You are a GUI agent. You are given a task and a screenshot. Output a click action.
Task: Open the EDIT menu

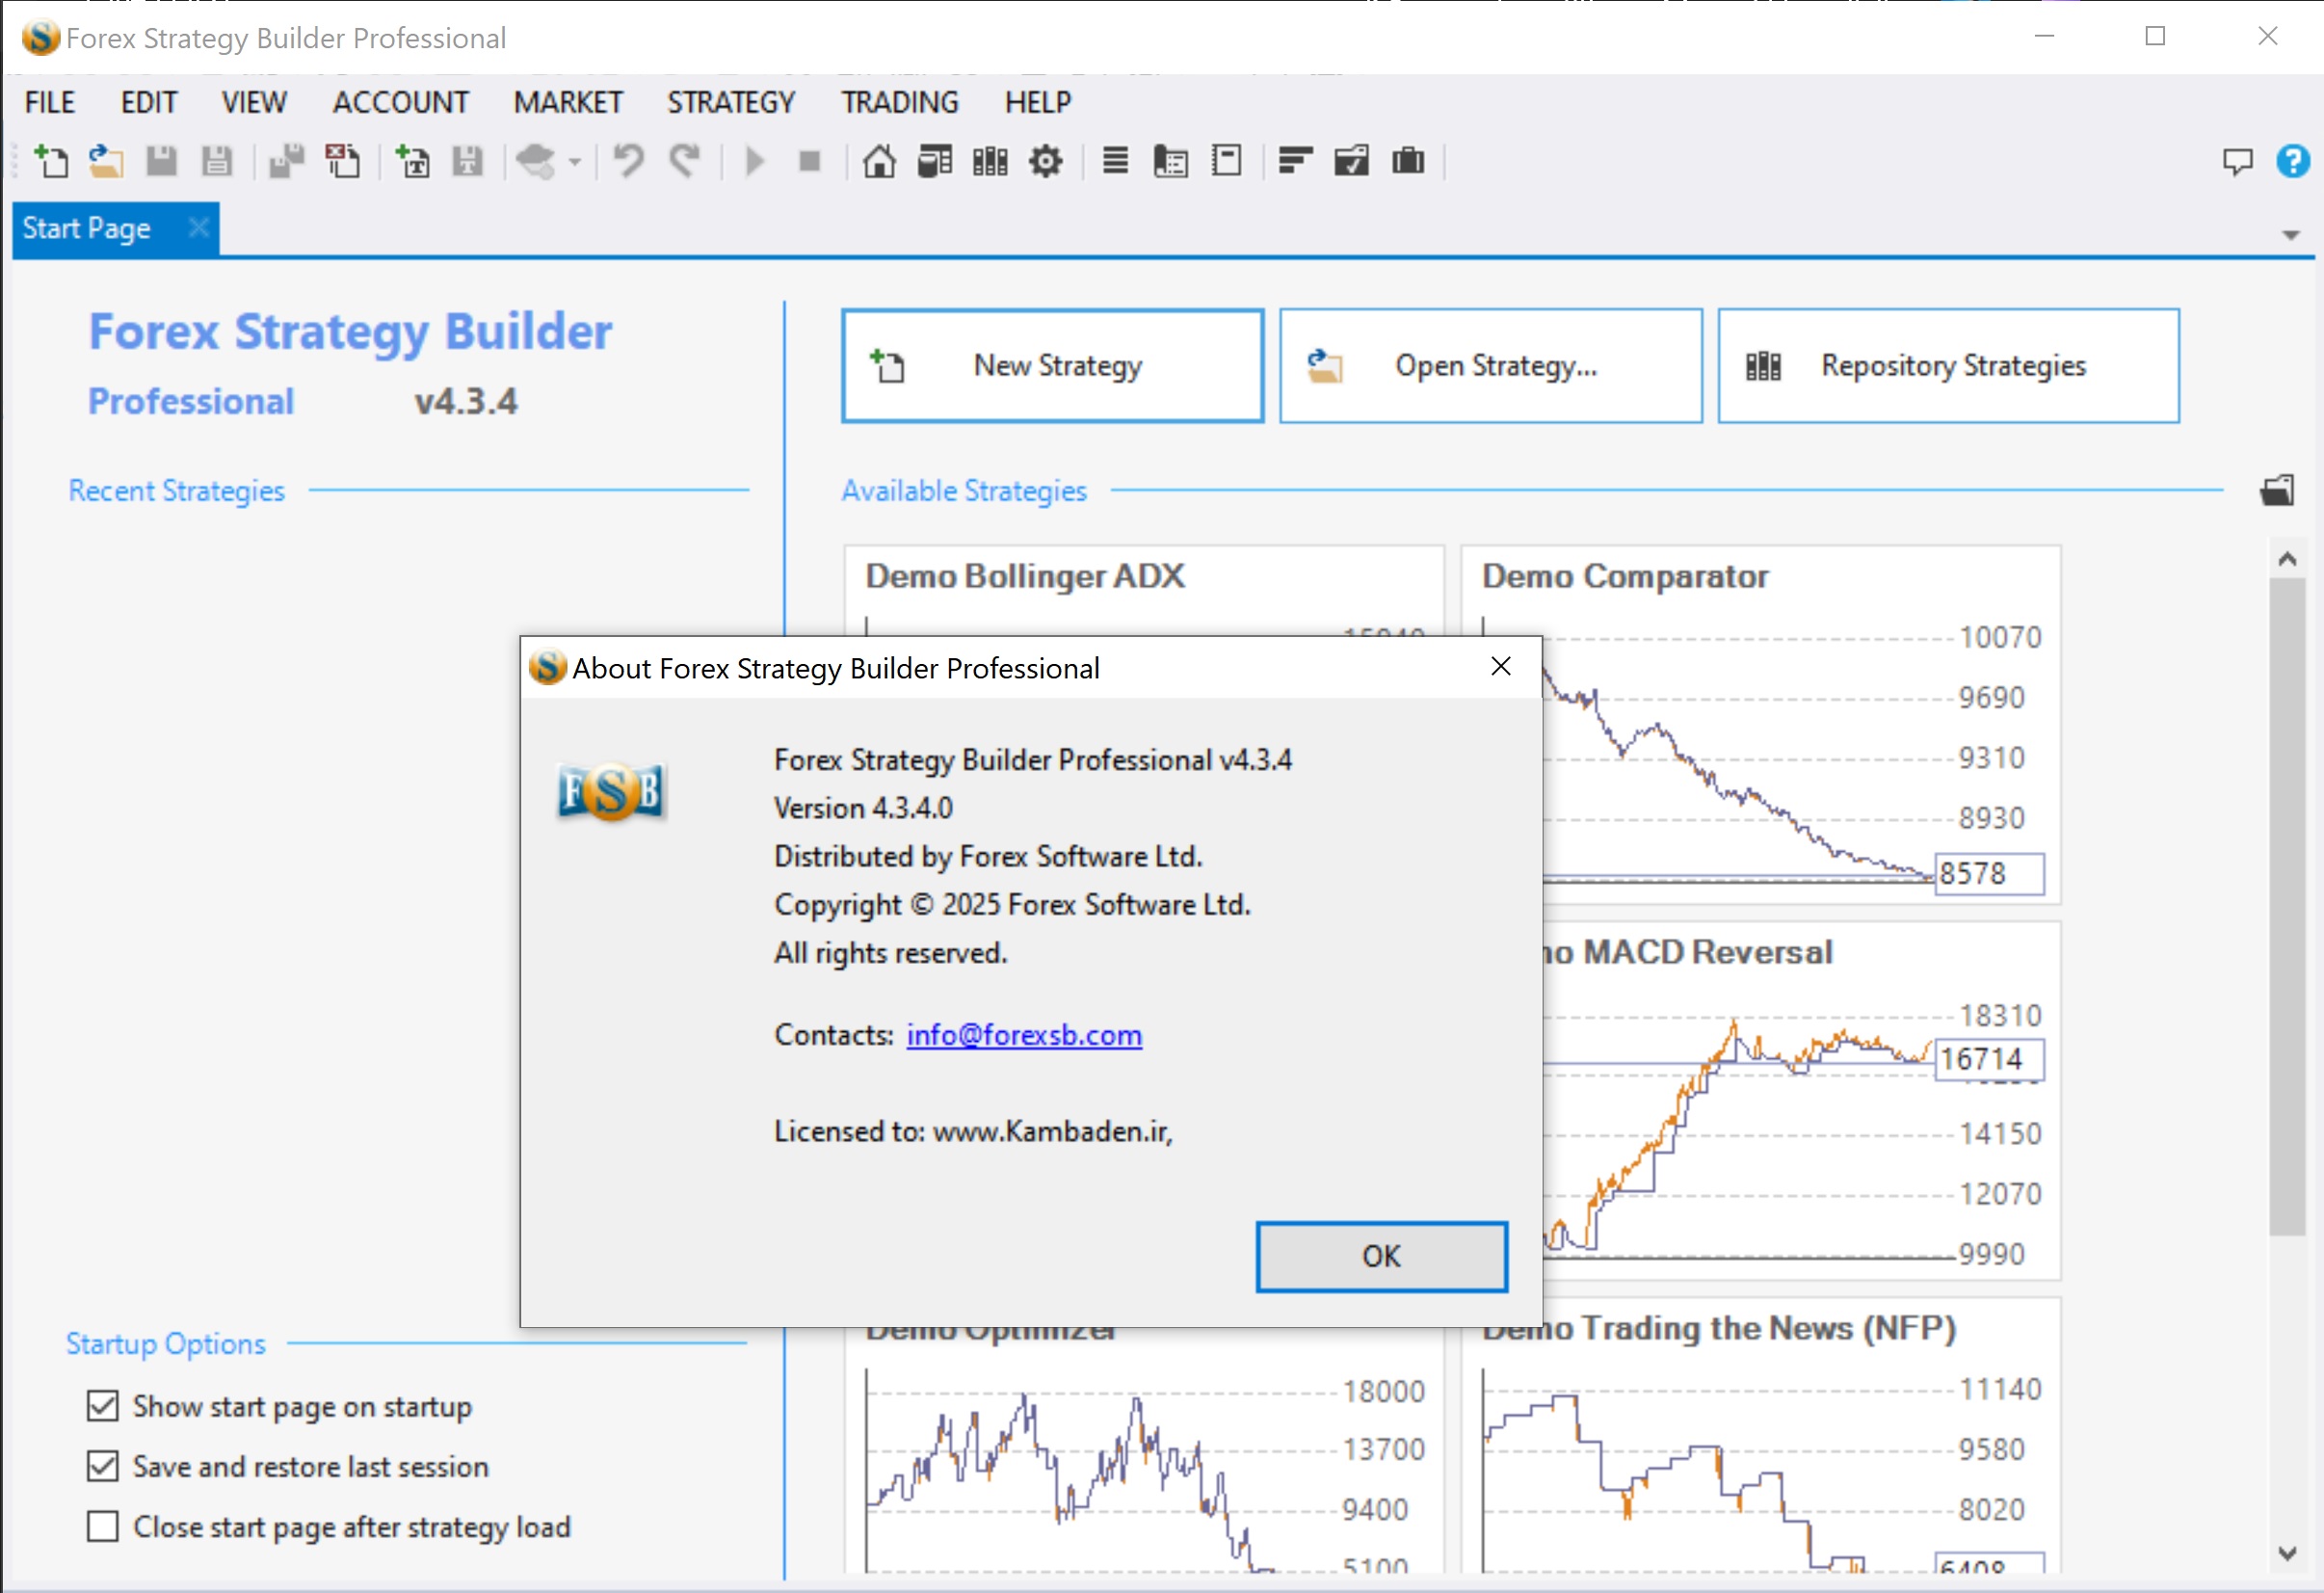point(149,102)
